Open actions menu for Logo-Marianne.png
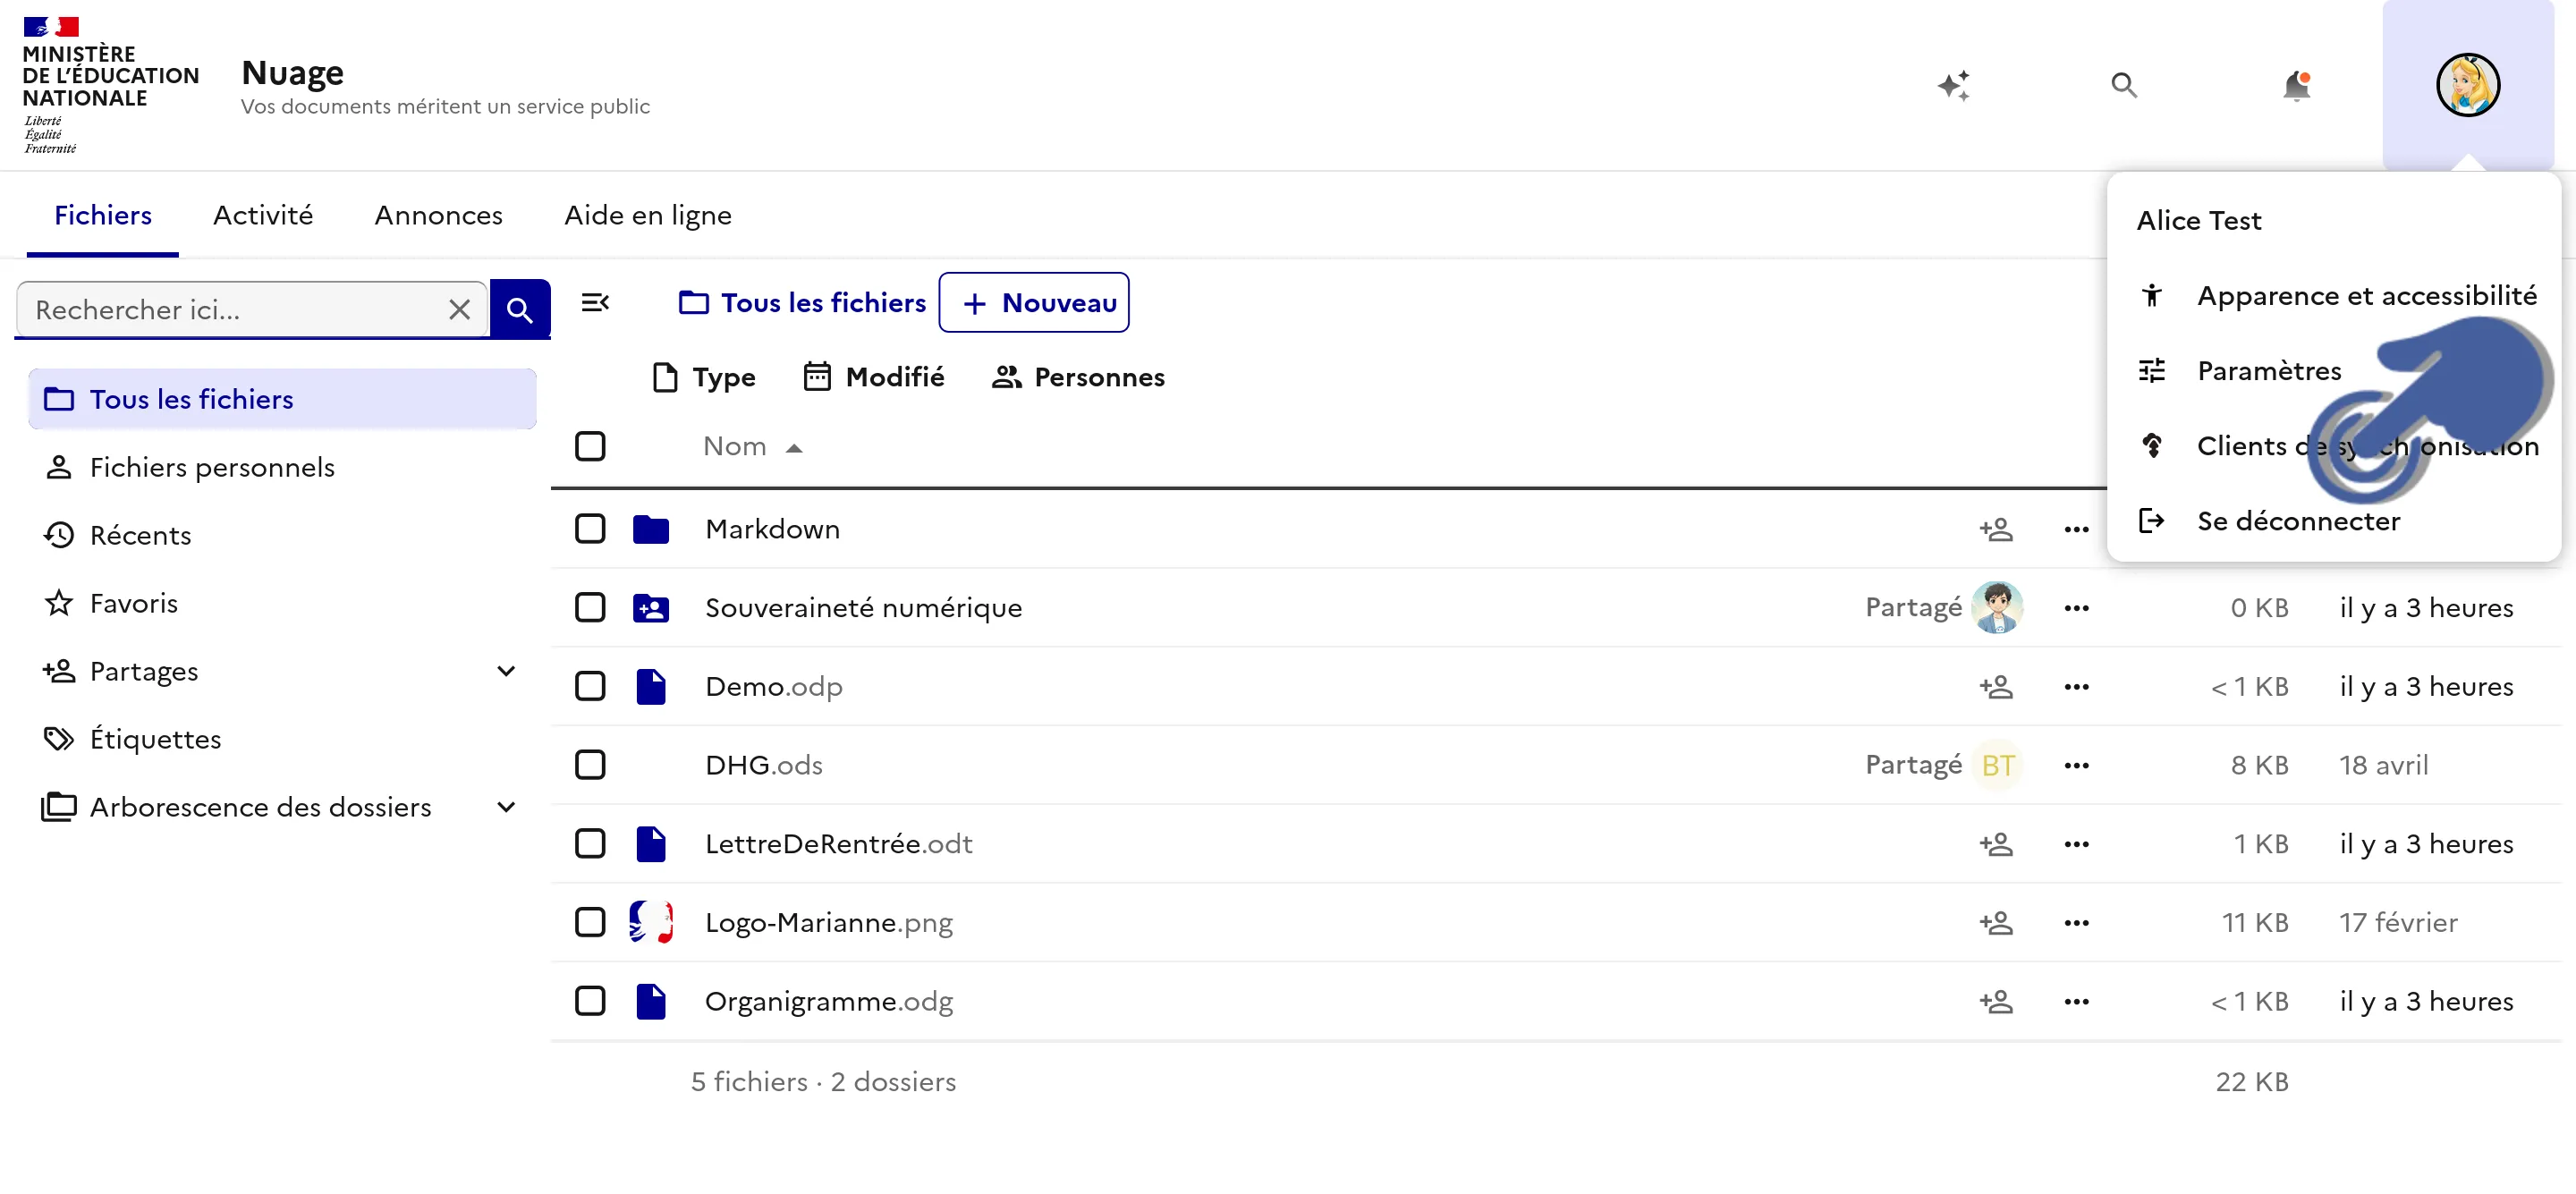Viewport: 2576px width, 1194px height. [x=2076, y=922]
